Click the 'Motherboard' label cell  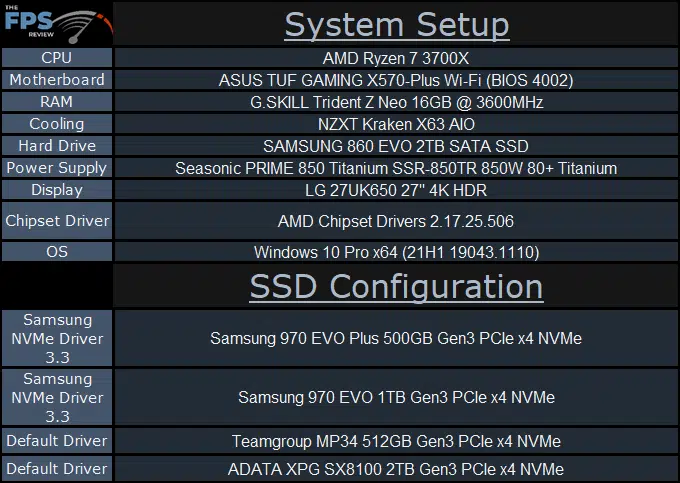[57, 80]
